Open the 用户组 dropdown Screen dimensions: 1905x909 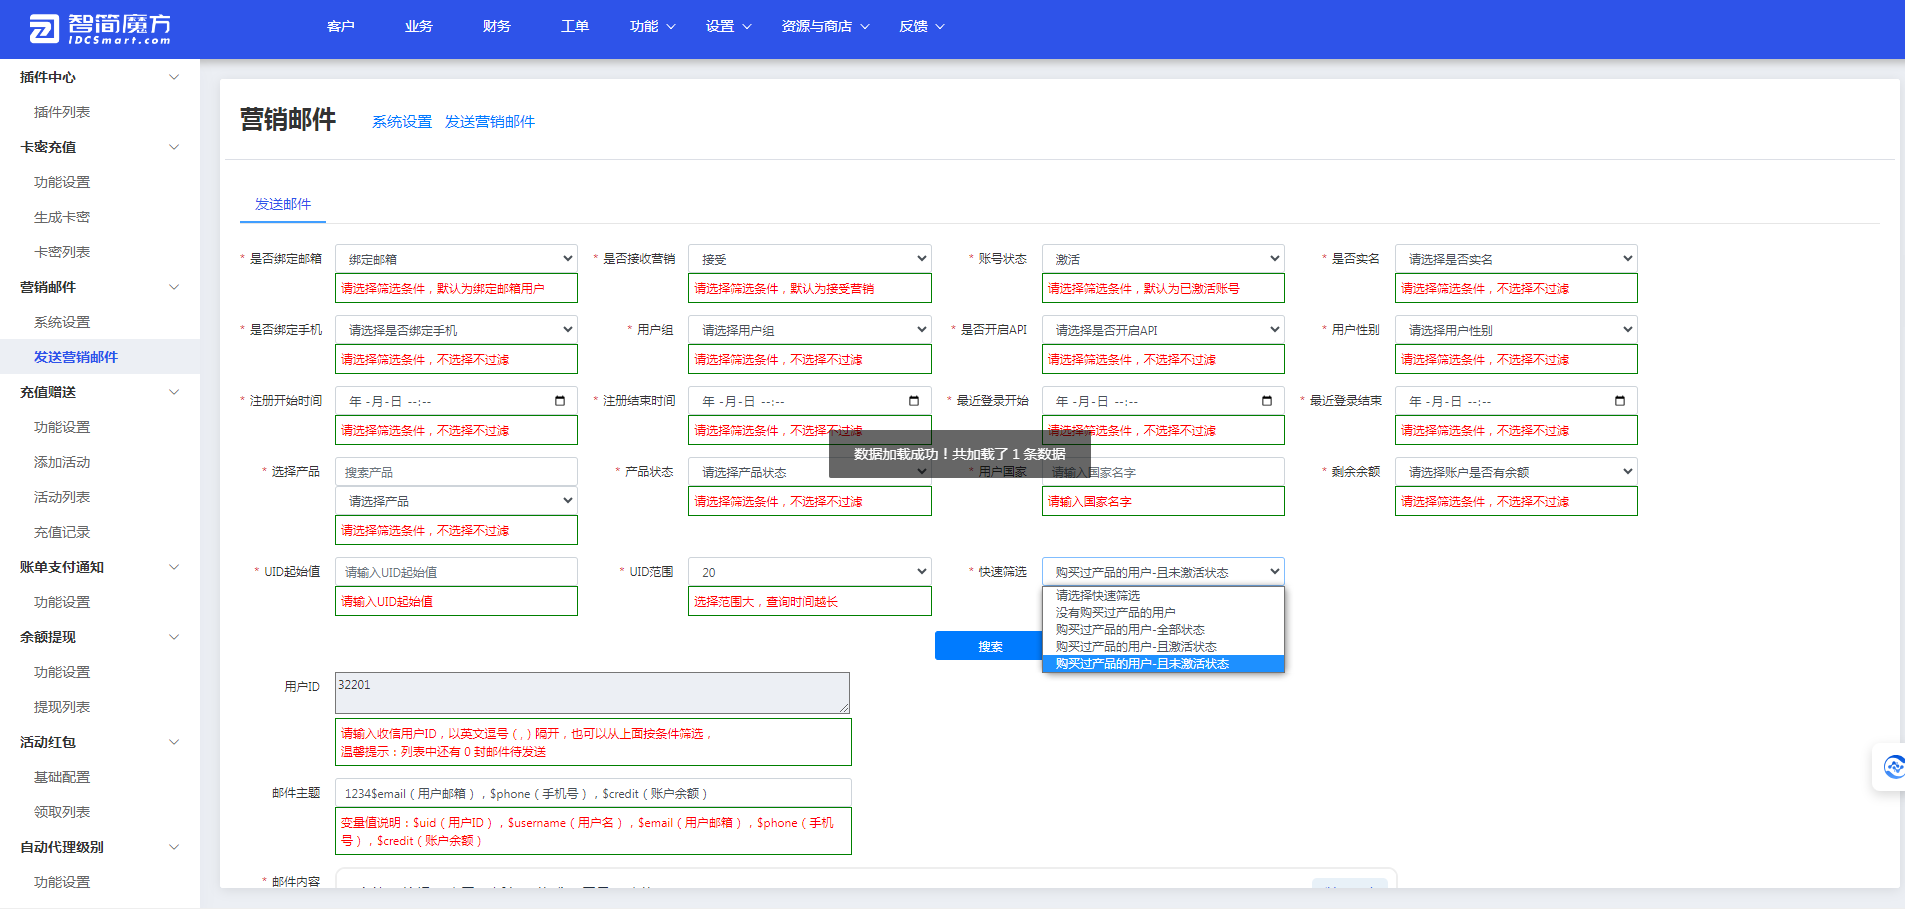(810, 330)
